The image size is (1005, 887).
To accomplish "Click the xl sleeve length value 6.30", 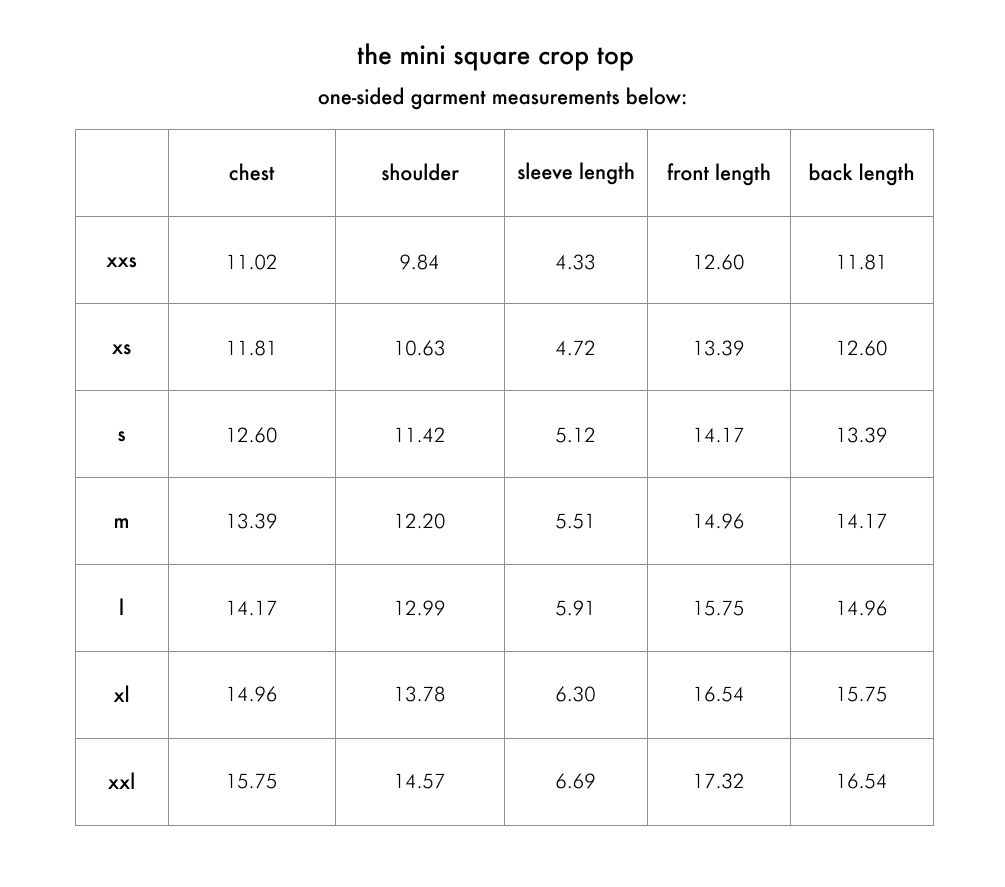I will pos(575,695).
